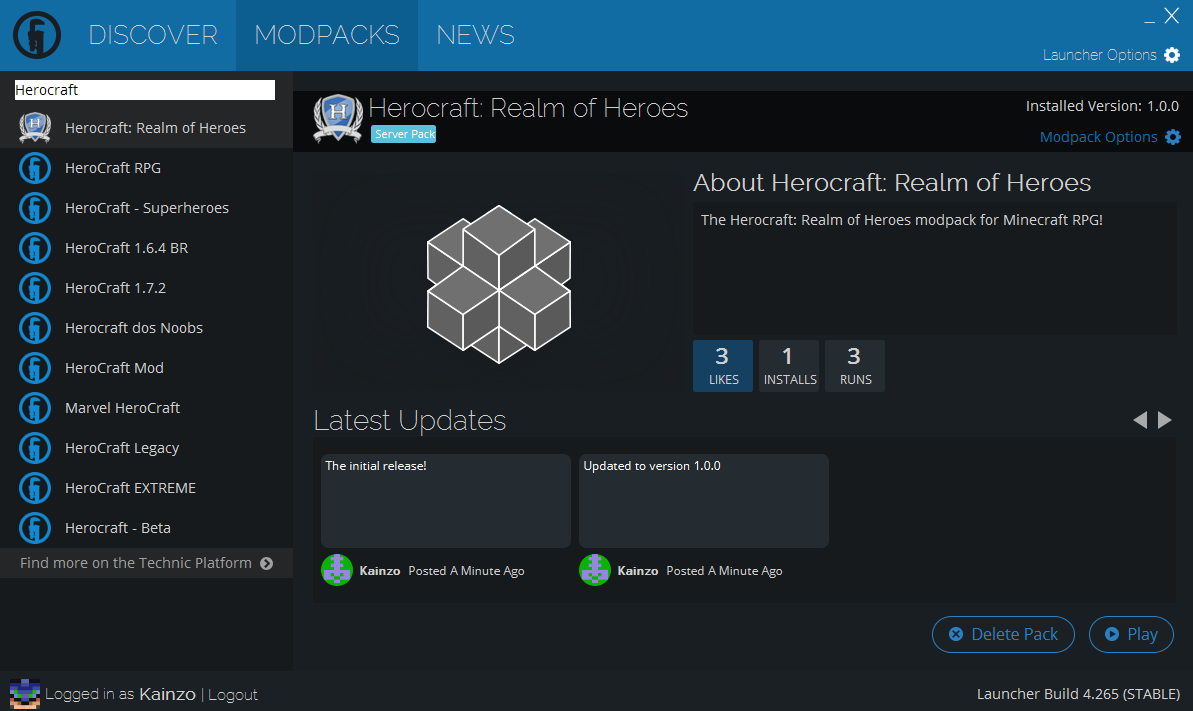Click the logged-in user avatar at bottom
1193x711 pixels.
24,693
